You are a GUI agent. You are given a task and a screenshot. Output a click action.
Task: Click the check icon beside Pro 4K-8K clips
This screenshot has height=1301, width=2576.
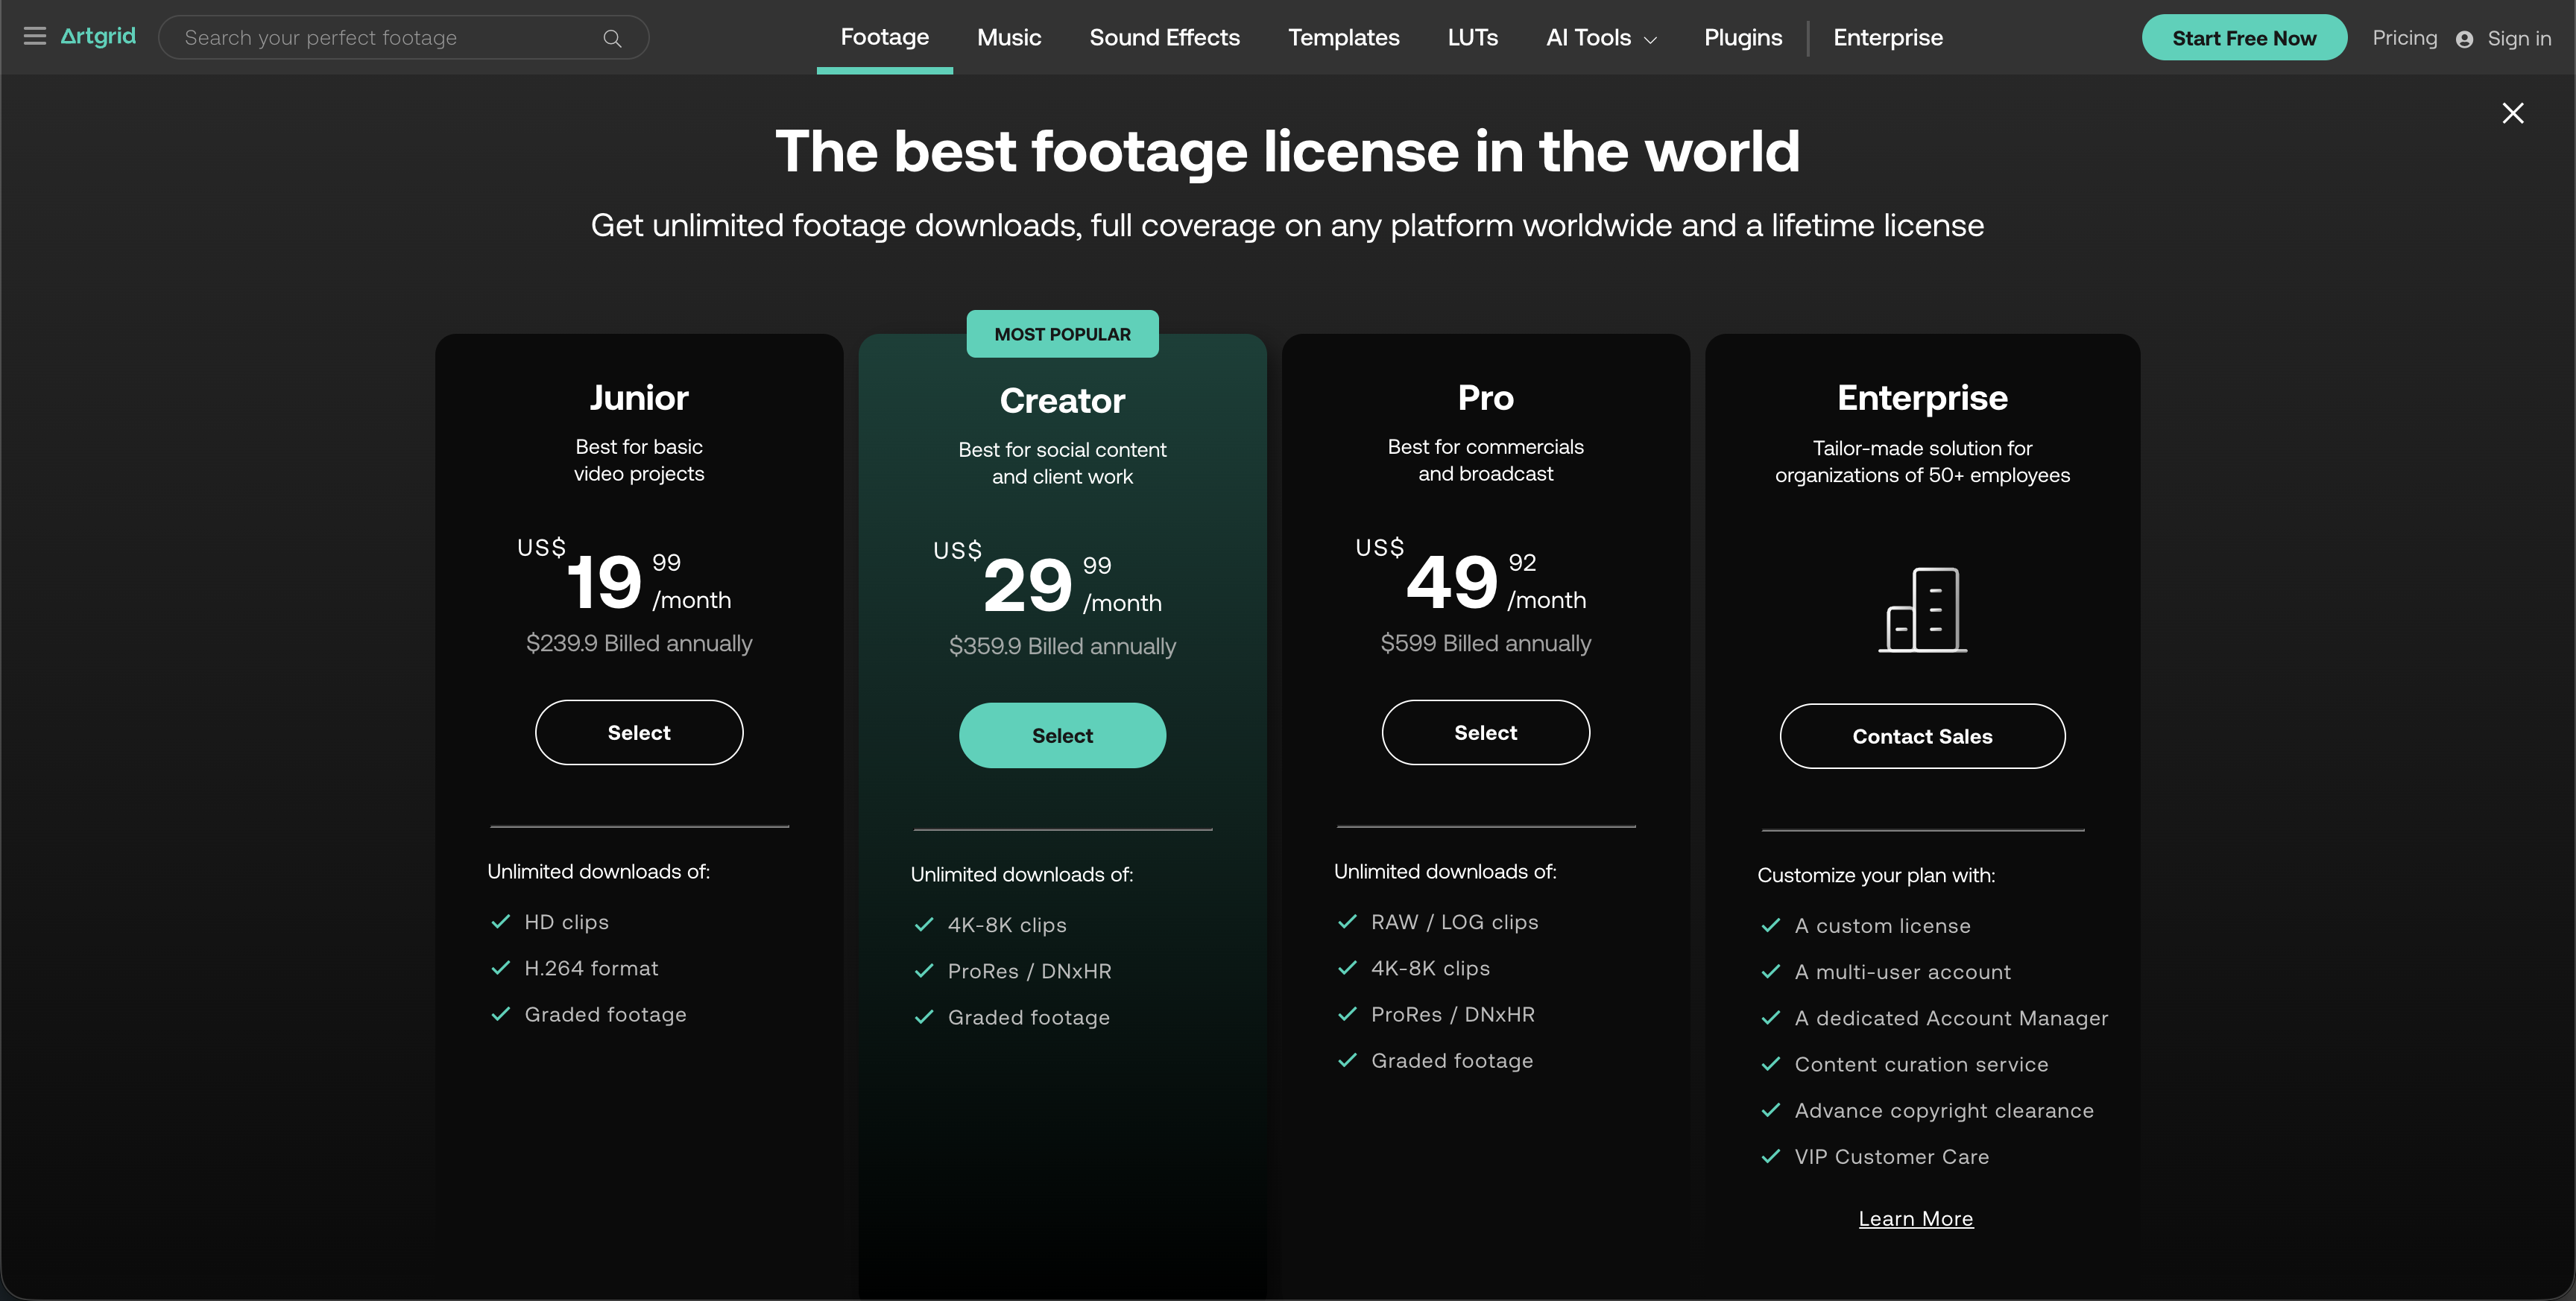[1347, 968]
